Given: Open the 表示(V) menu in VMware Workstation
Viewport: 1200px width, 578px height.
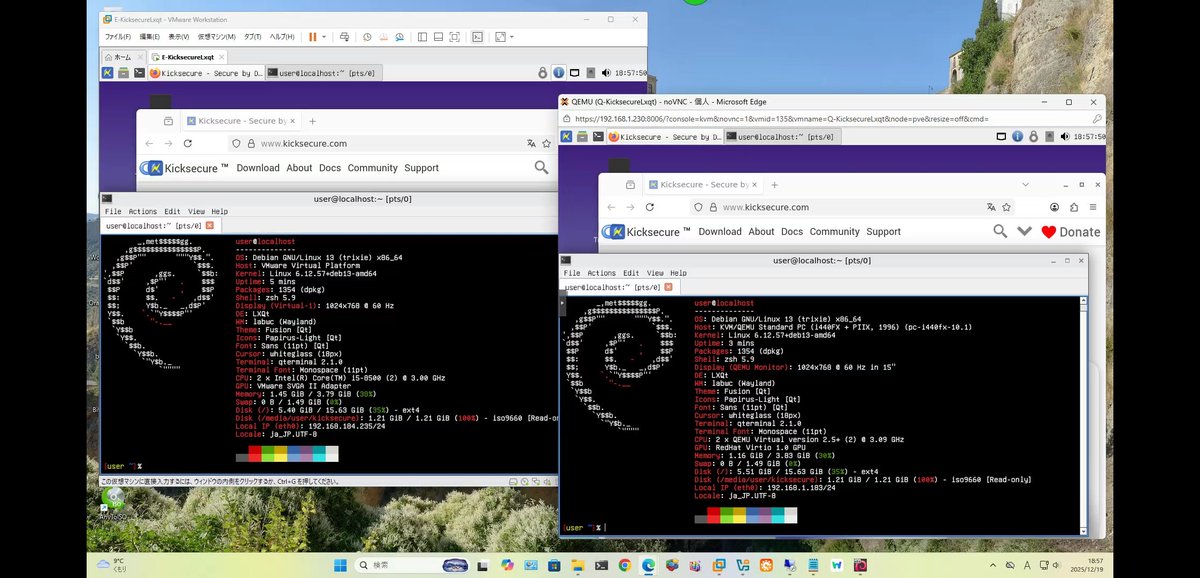Looking at the screenshot, I should tap(178, 37).
